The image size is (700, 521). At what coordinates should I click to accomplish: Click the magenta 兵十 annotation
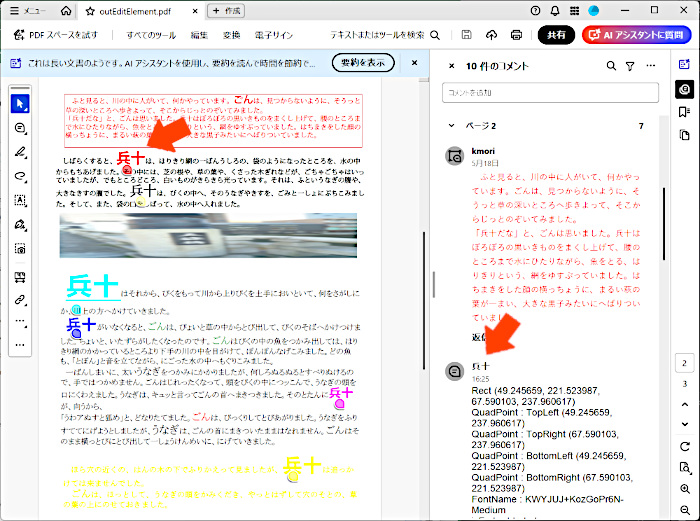pyautogui.click(x=341, y=393)
